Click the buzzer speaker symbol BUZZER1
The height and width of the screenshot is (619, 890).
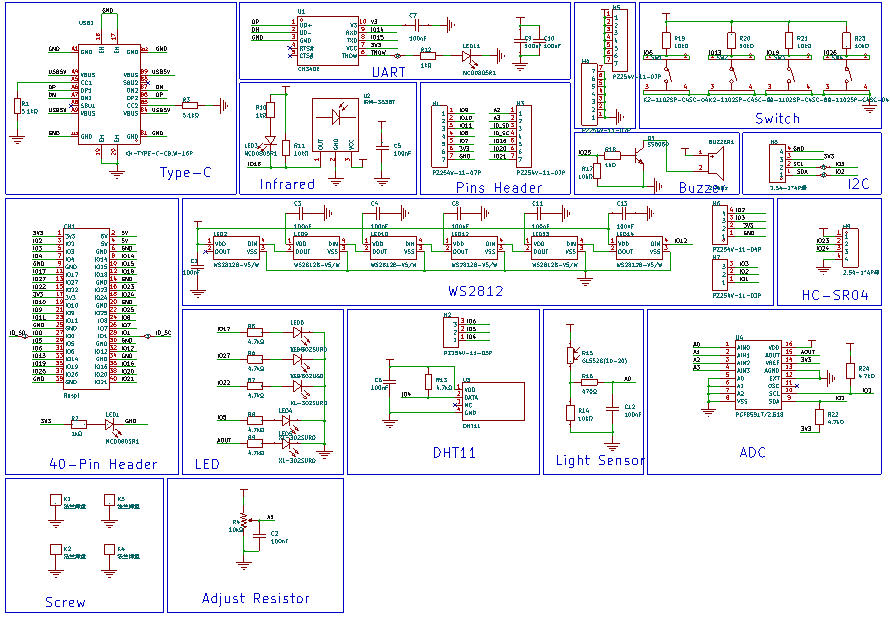(716, 162)
